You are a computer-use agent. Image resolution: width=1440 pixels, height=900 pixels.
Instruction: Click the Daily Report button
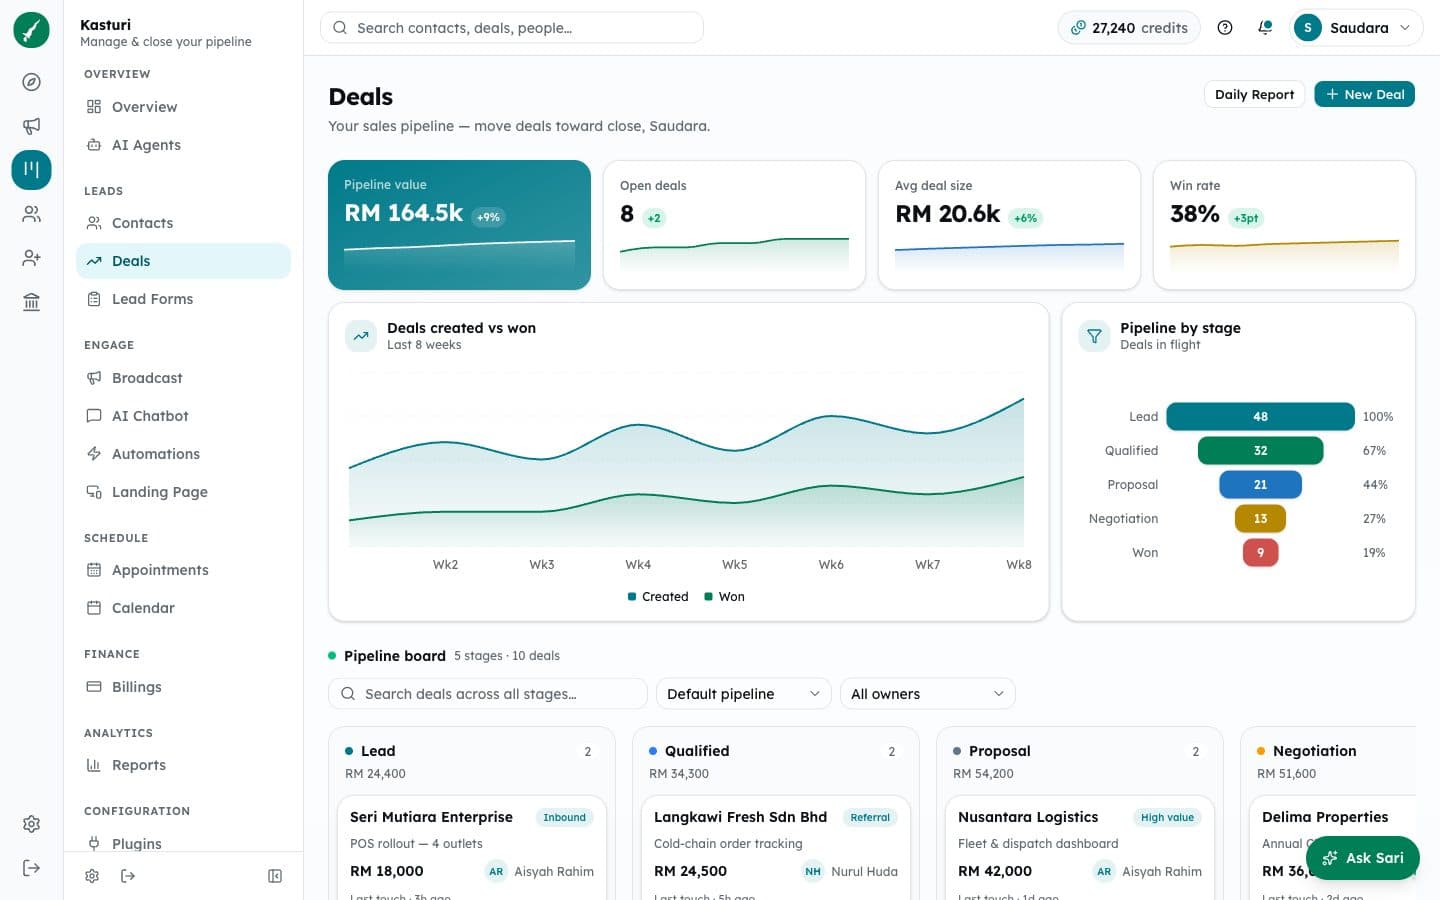pyautogui.click(x=1254, y=94)
